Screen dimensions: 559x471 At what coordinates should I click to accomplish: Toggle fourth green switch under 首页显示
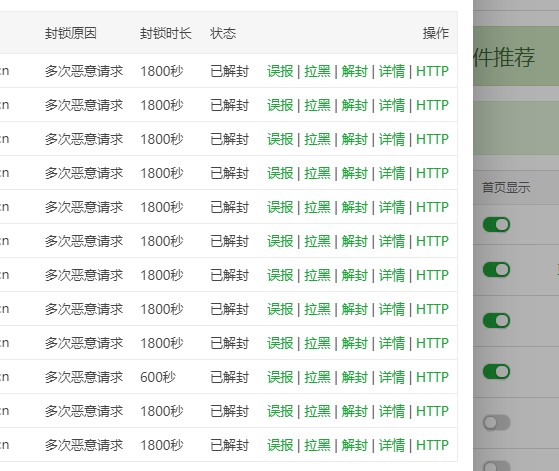click(x=496, y=372)
